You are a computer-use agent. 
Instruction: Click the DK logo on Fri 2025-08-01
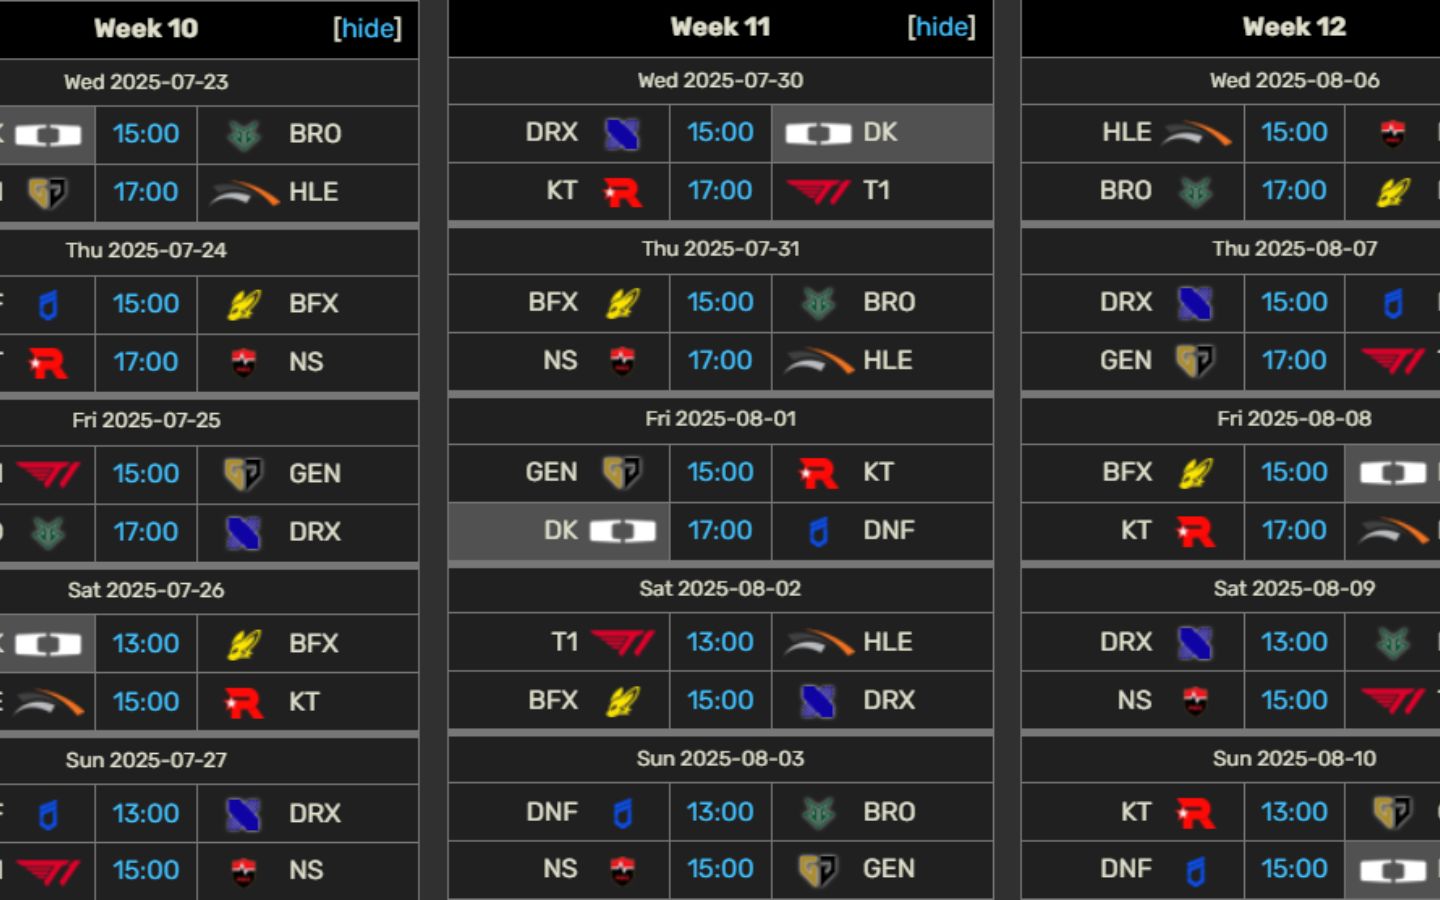622,531
